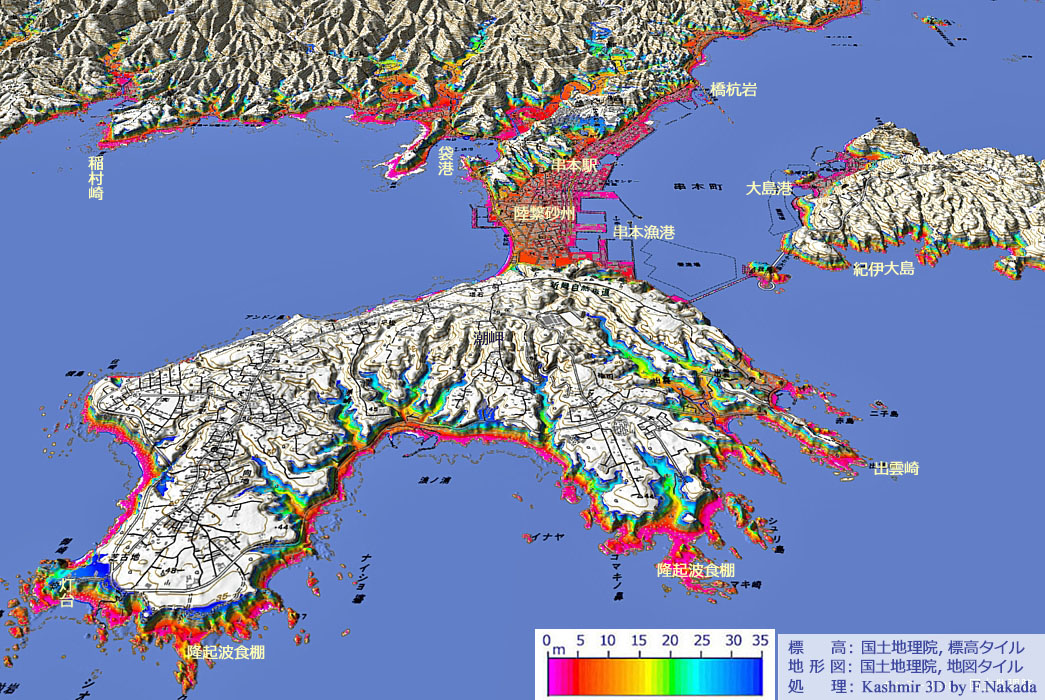This screenshot has width=1045, height=700.
Task: Click the magenta end of elevation scale
Action: tap(553, 676)
